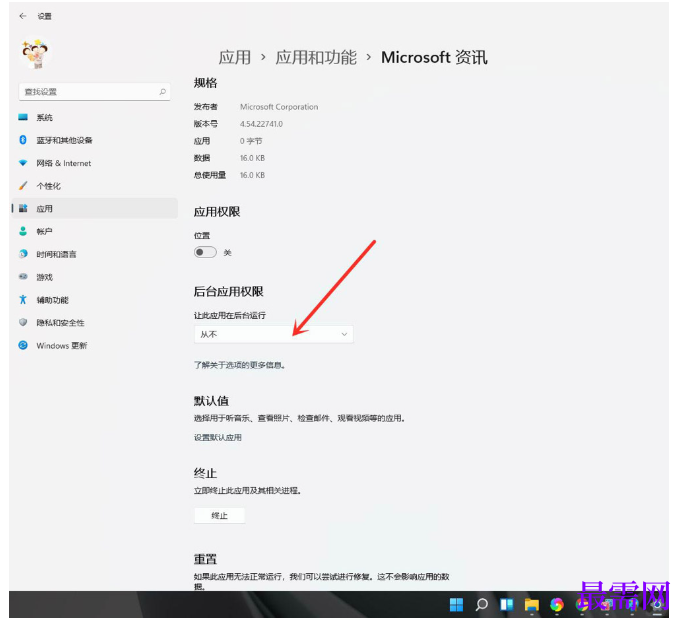Open 系统 settings in the sidebar
689x627 pixels.
[x=95, y=117]
